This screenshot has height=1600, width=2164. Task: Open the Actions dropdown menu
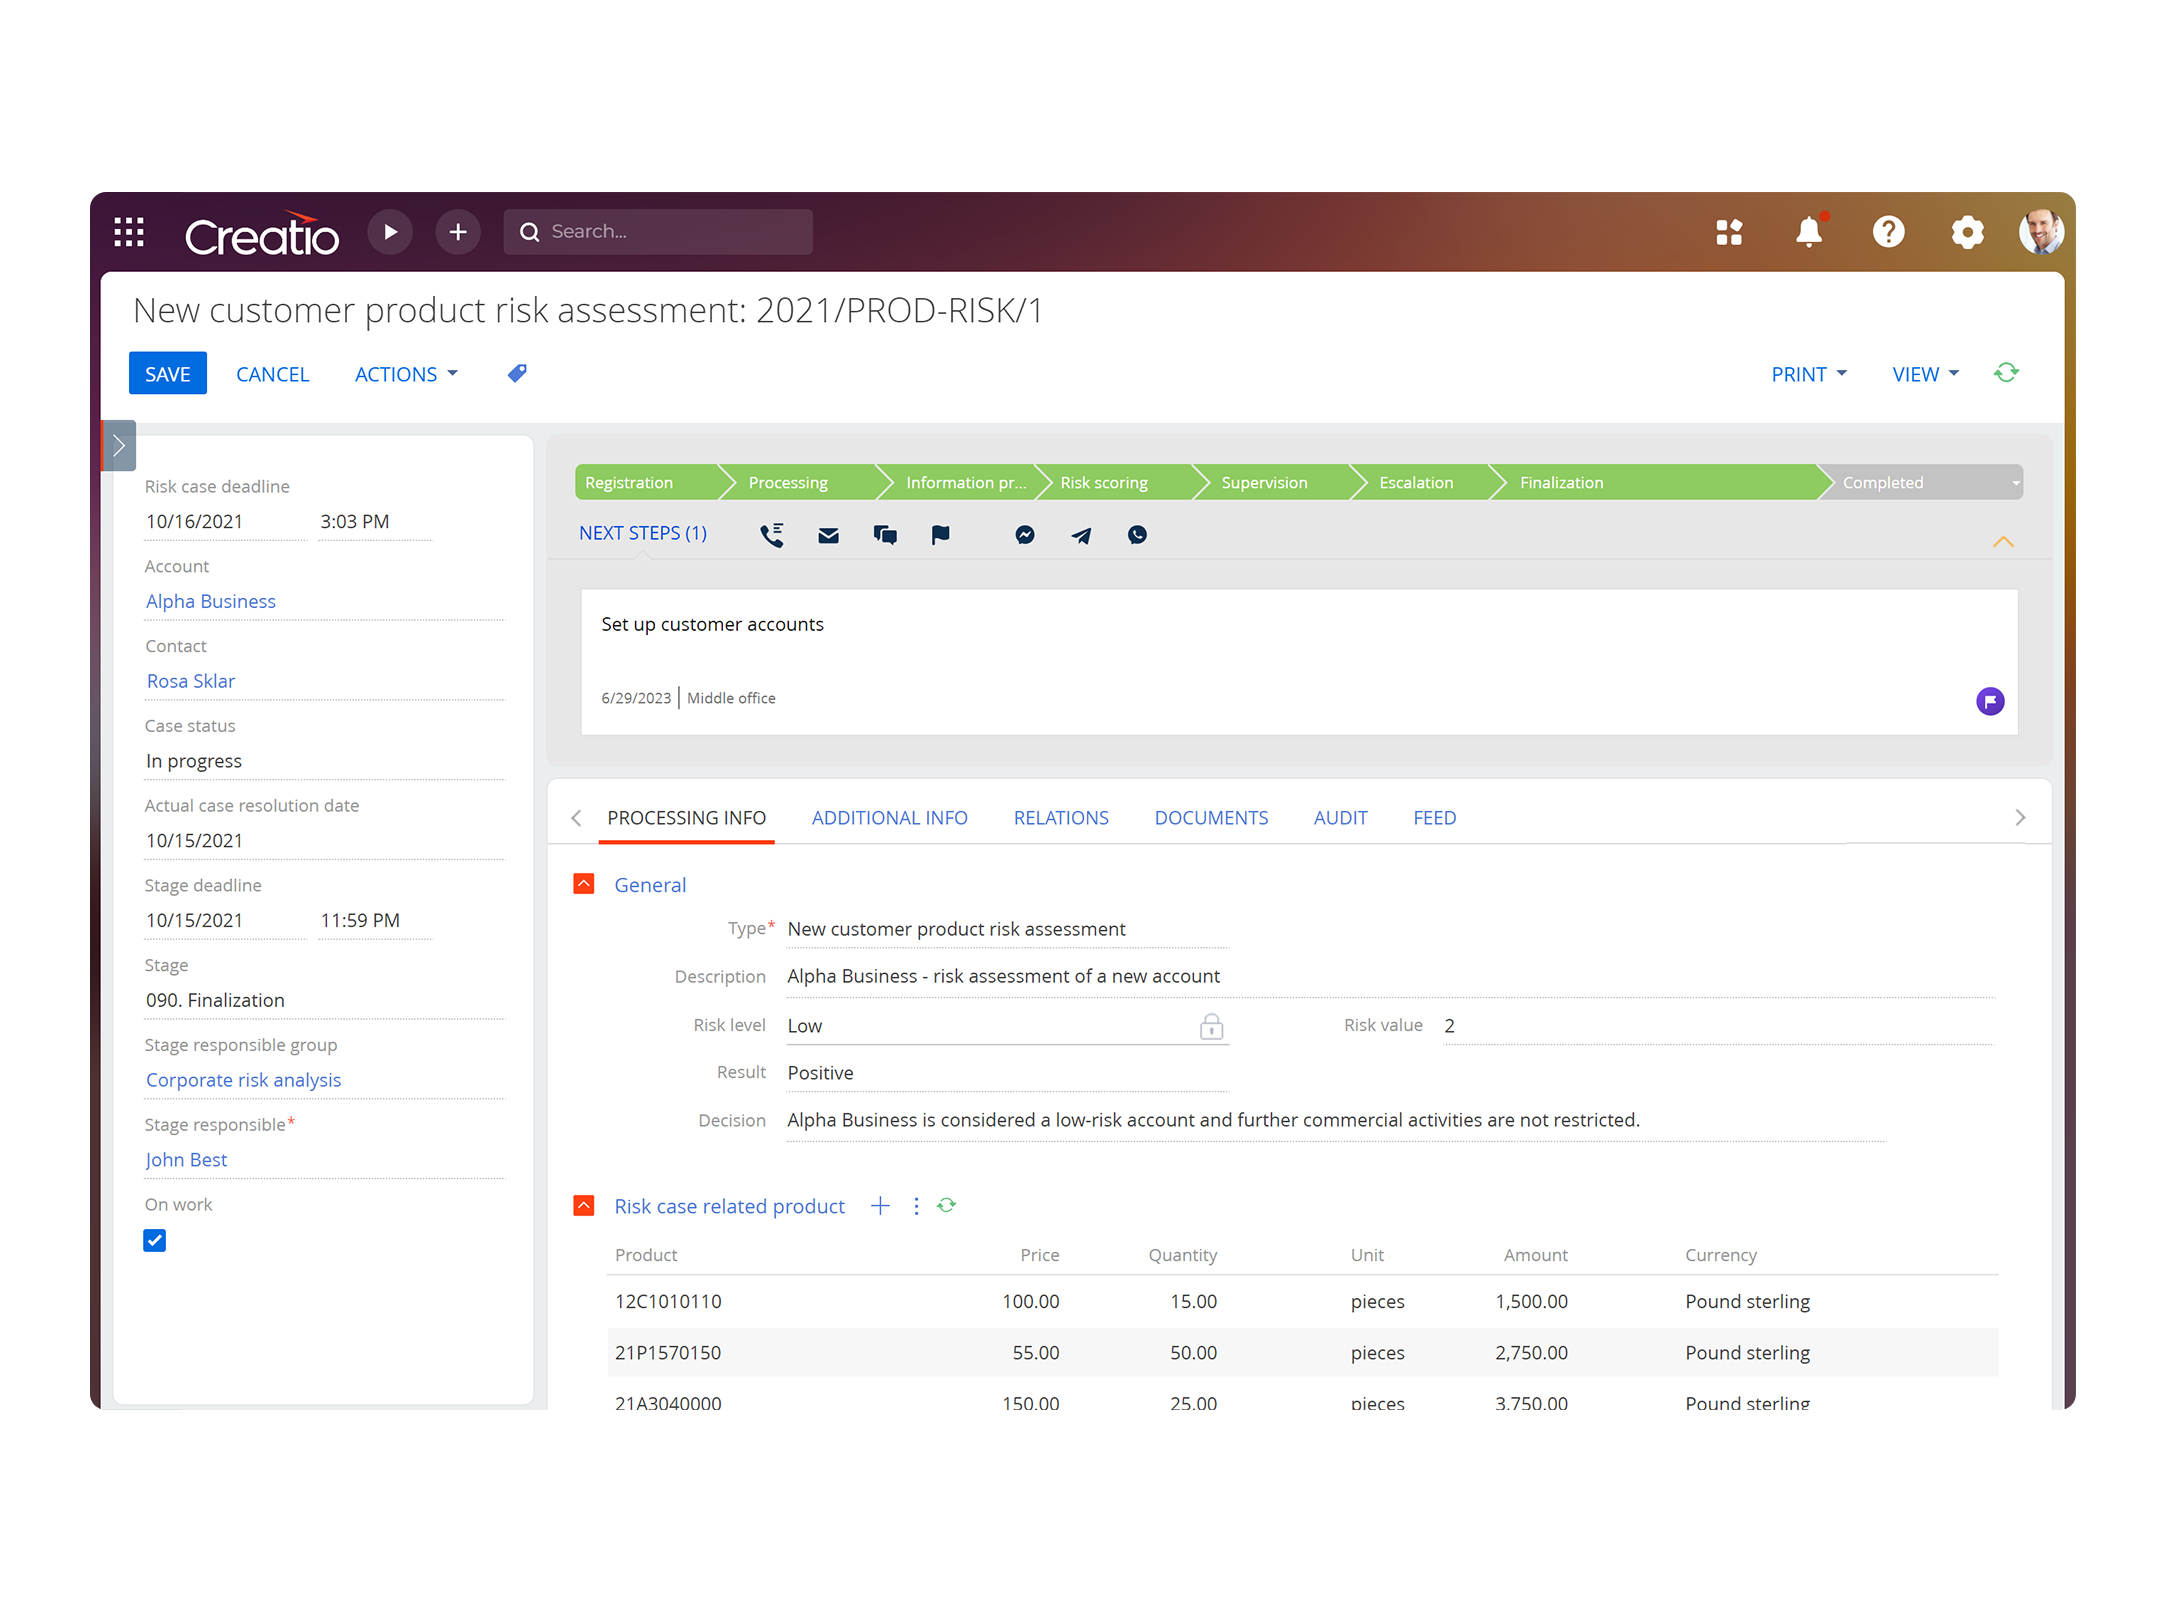point(405,373)
